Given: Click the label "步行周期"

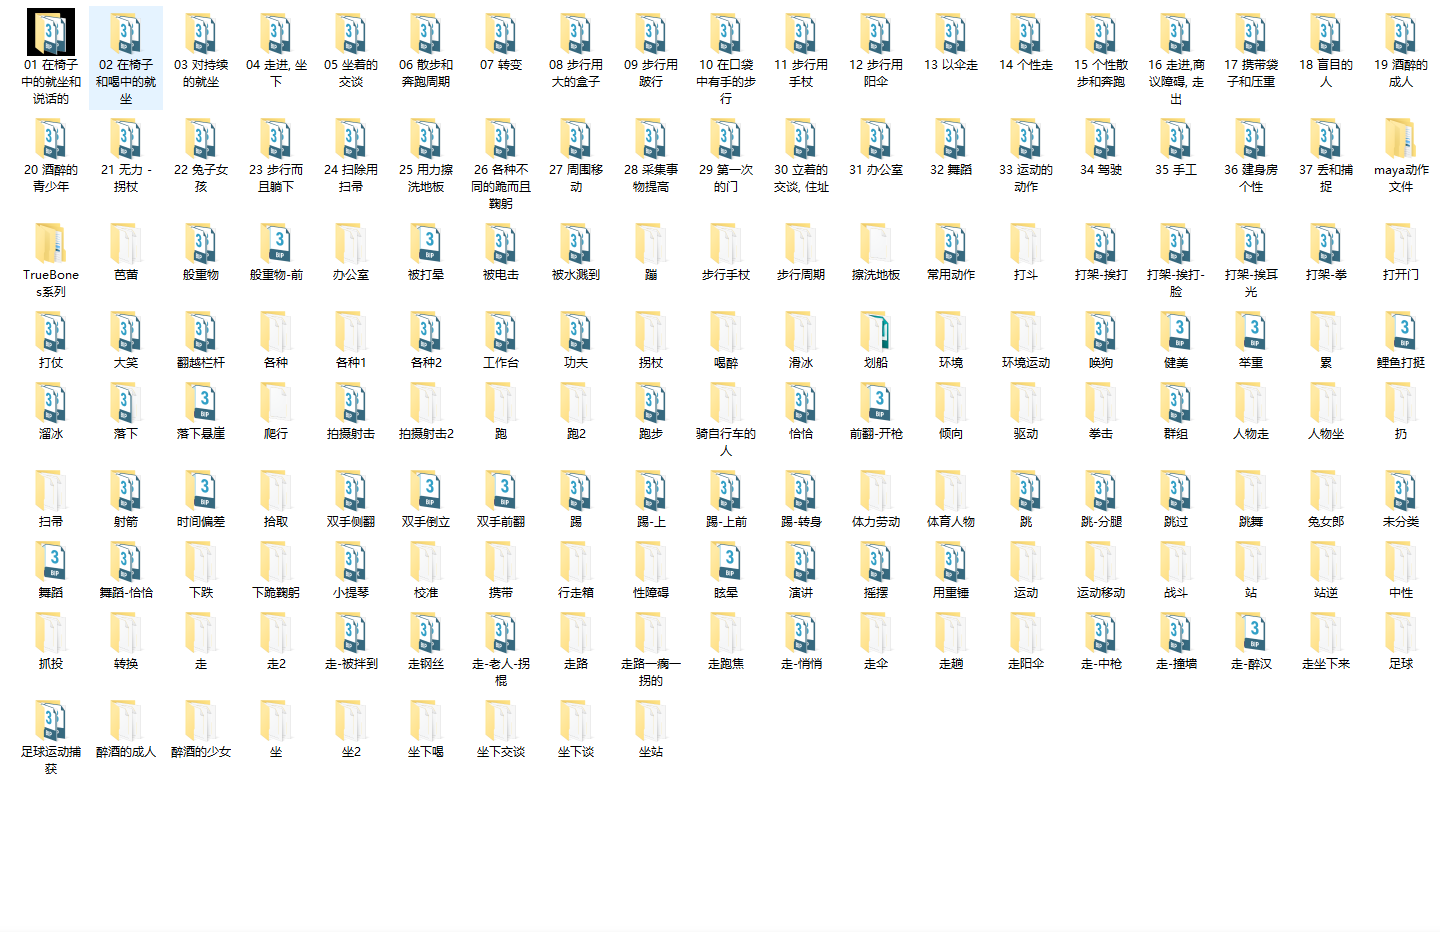Looking at the screenshot, I should tap(801, 275).
